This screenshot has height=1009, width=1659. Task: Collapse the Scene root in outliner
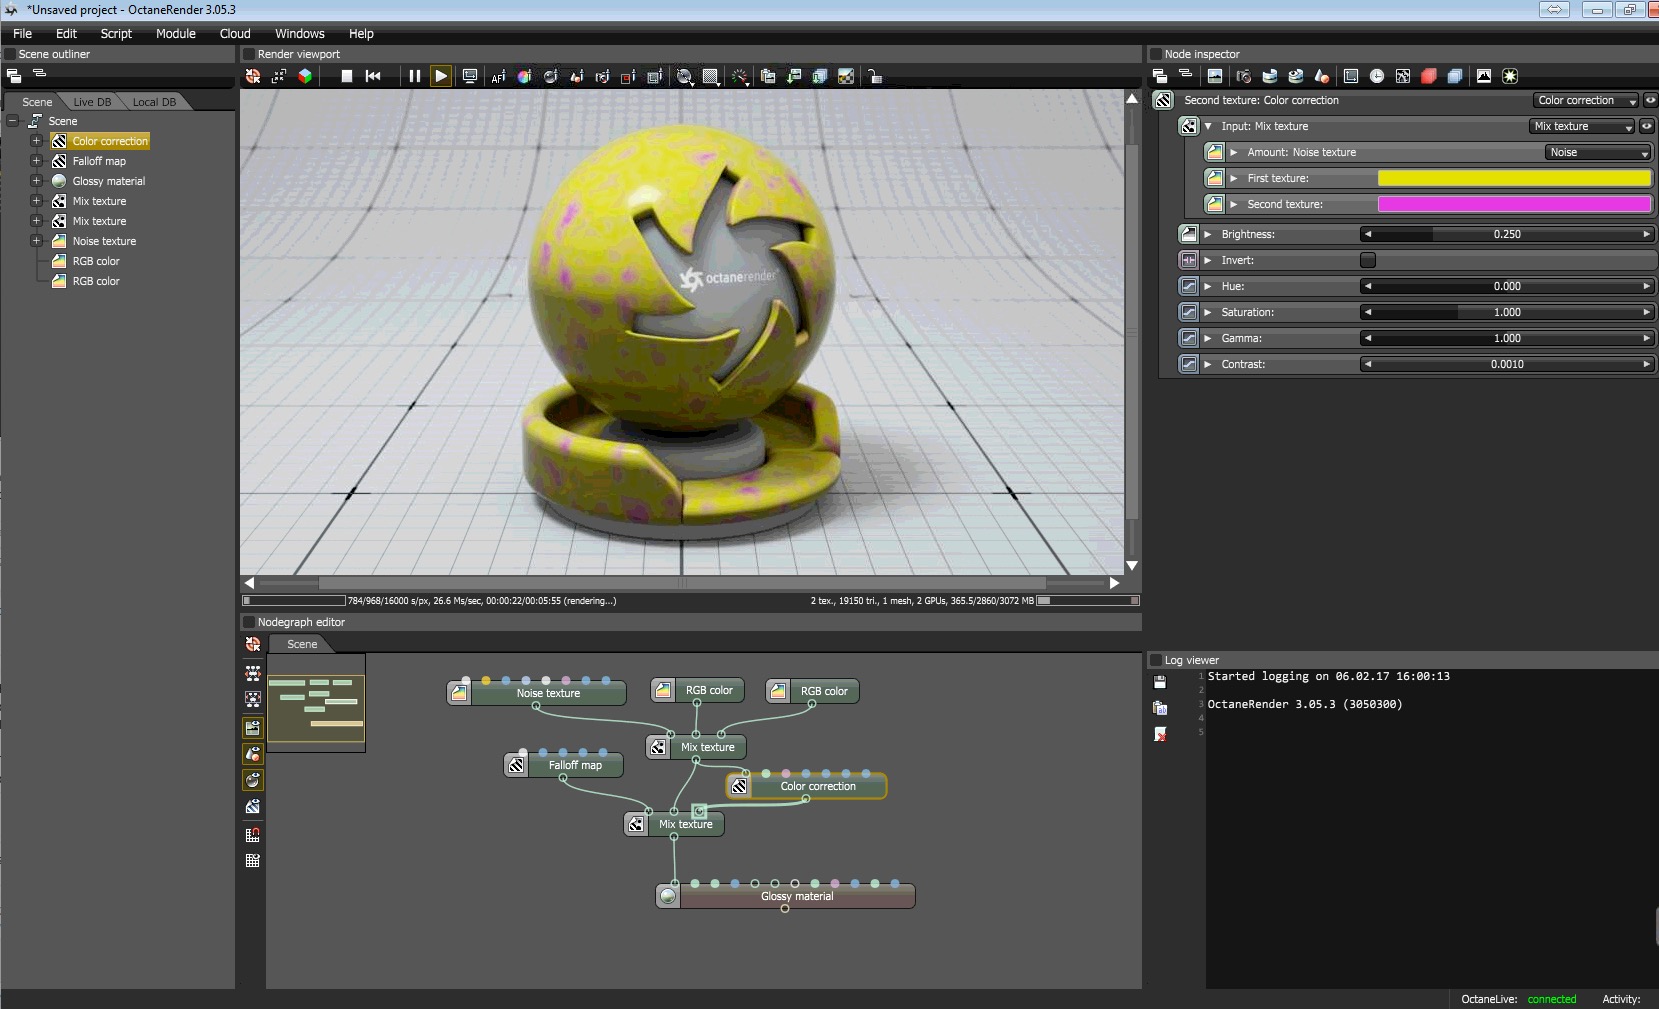click(13, 121)
